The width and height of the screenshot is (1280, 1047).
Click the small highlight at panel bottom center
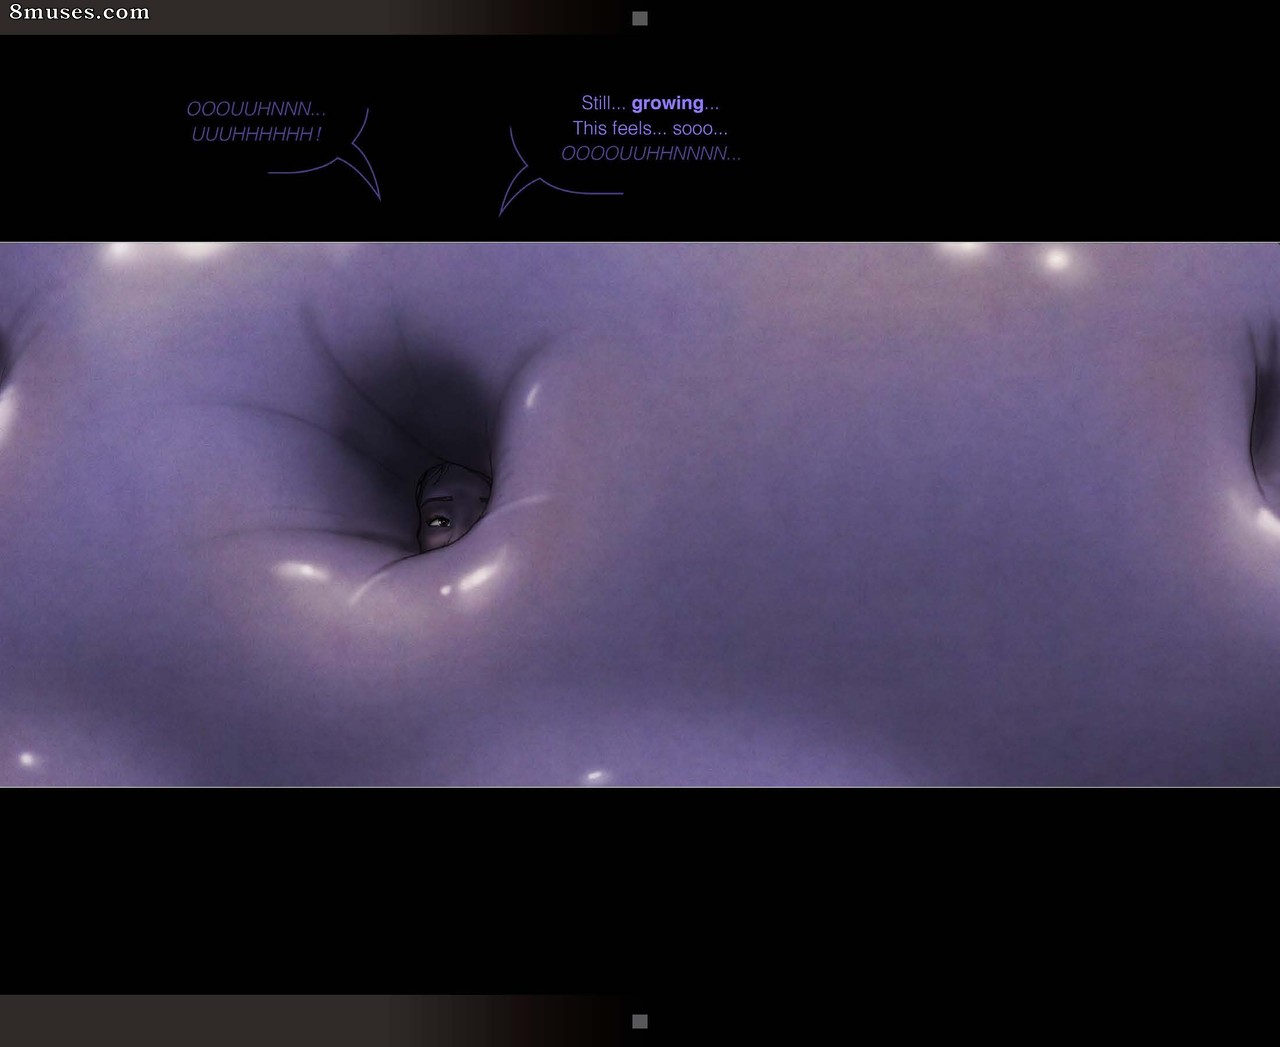(595, 775)
